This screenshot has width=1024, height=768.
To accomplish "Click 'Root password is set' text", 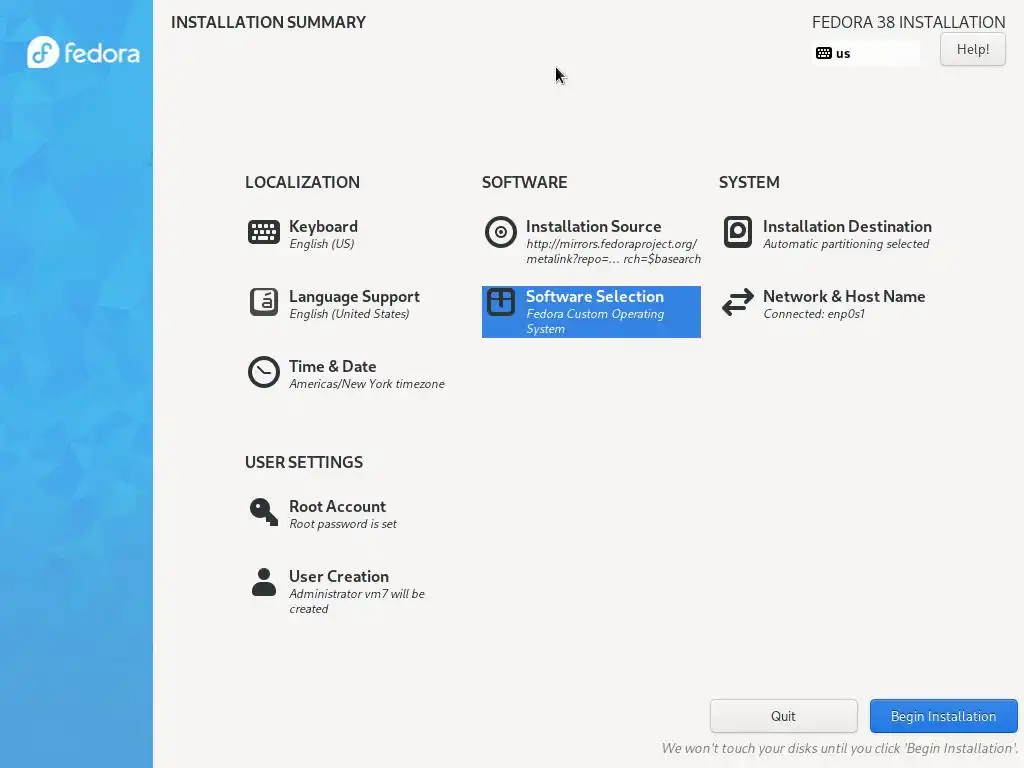I will 343,524.
